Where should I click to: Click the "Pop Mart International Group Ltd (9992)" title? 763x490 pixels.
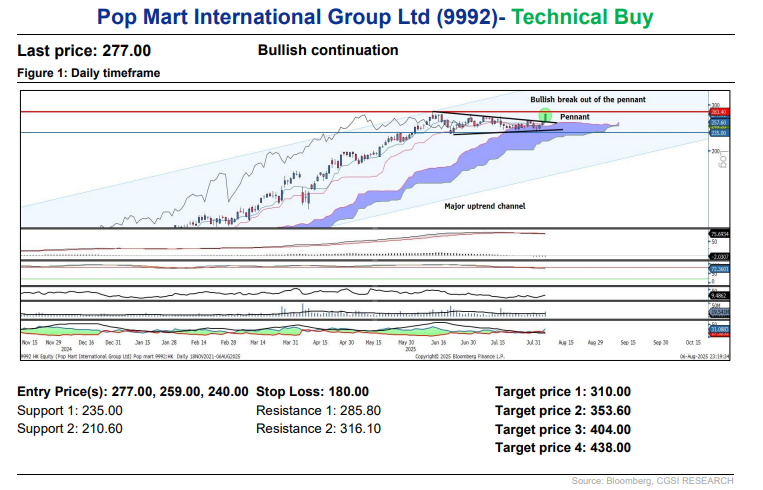[298, 17]
